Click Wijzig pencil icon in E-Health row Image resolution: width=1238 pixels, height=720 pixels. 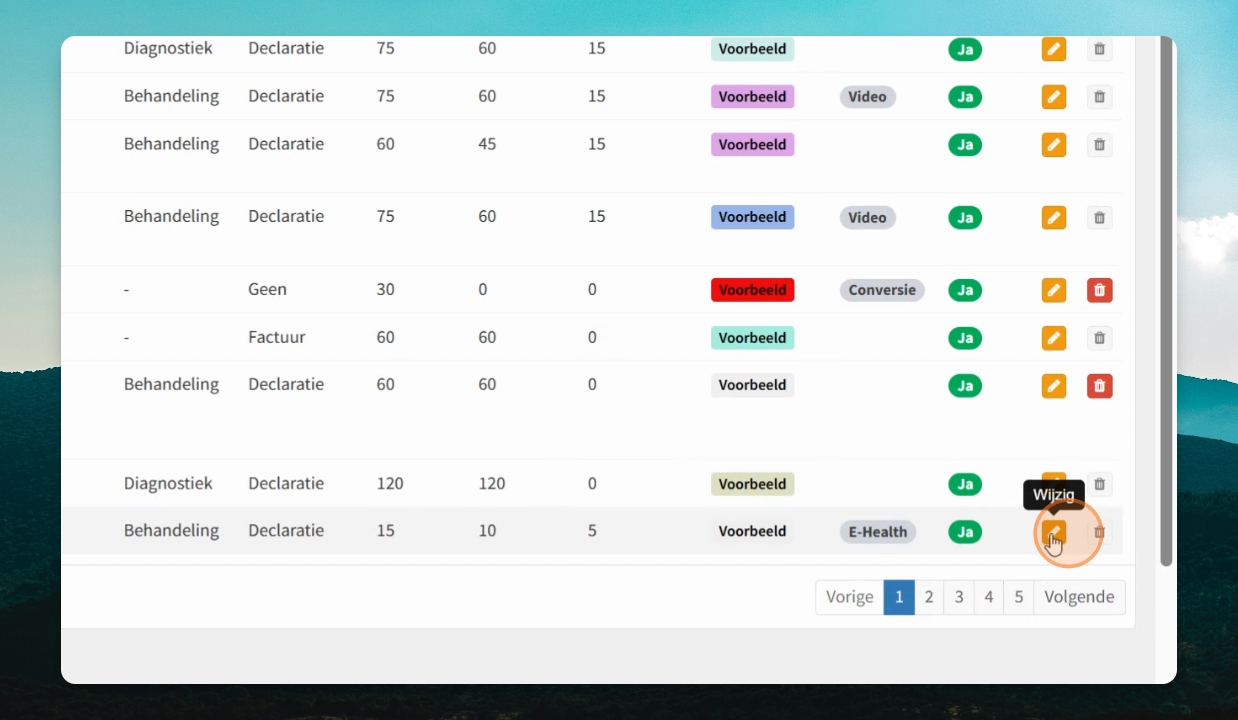pyautogui.click(x=1053, y=532)
